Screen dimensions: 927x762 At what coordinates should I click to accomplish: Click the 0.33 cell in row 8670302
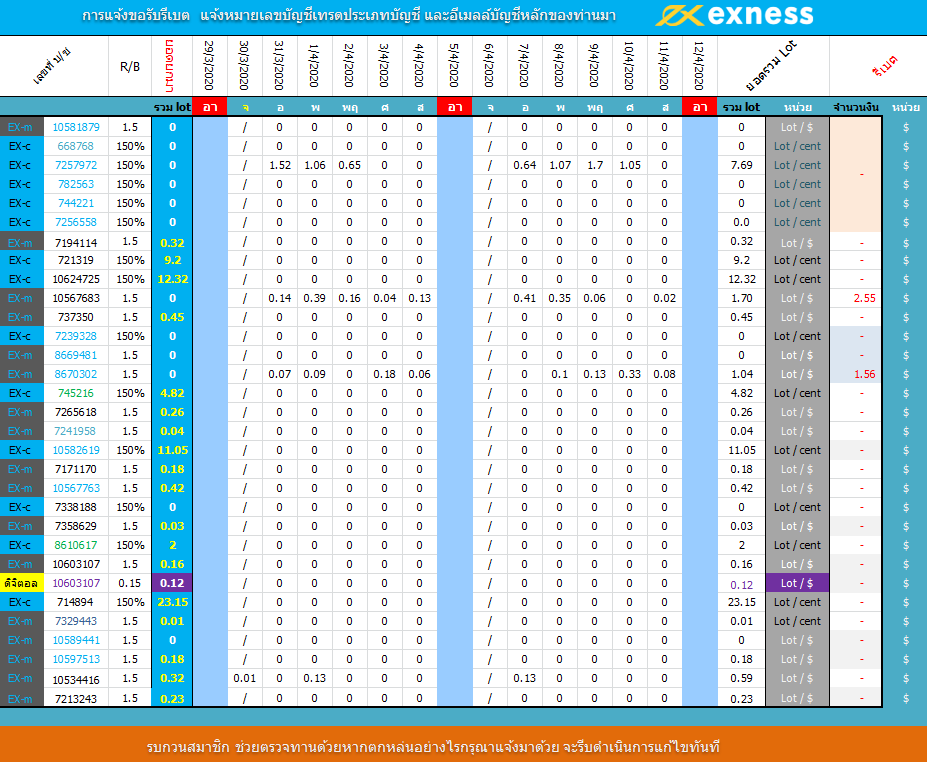tap(630, 374)
